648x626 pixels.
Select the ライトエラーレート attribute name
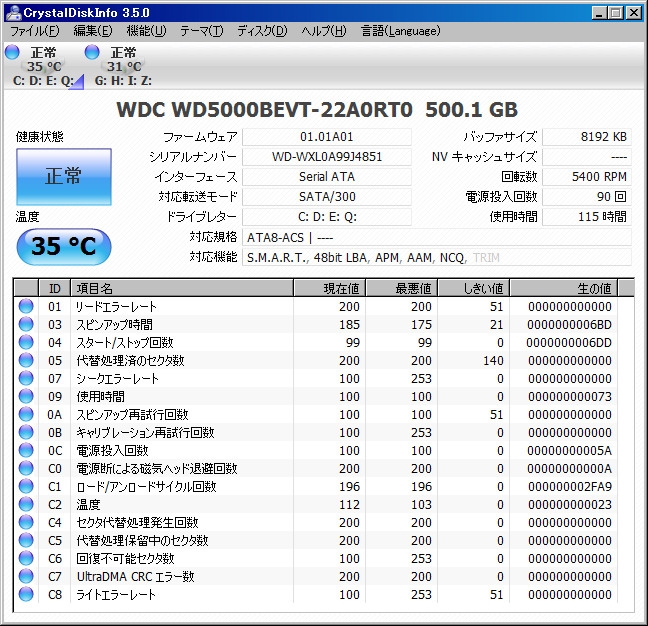click(116, 595)
